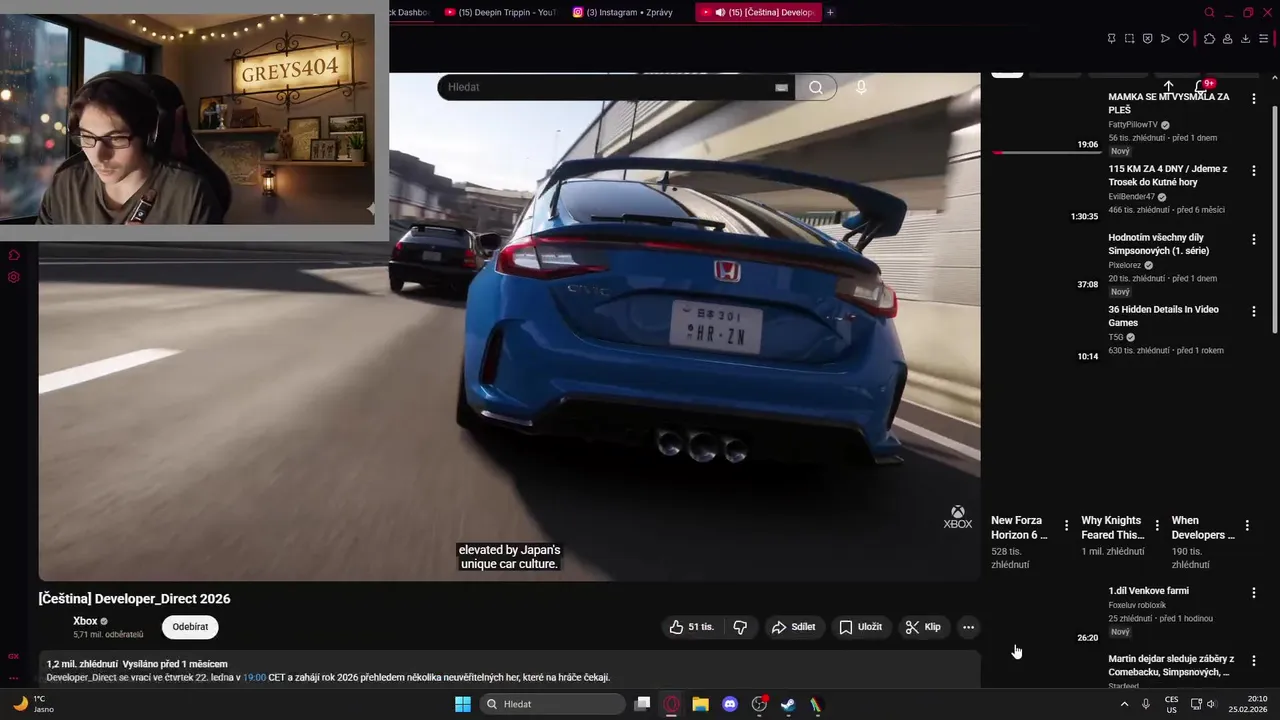Open options for 36 Hidden Details video
This screenshot has height=720, width=1280.
(1253, 312)
